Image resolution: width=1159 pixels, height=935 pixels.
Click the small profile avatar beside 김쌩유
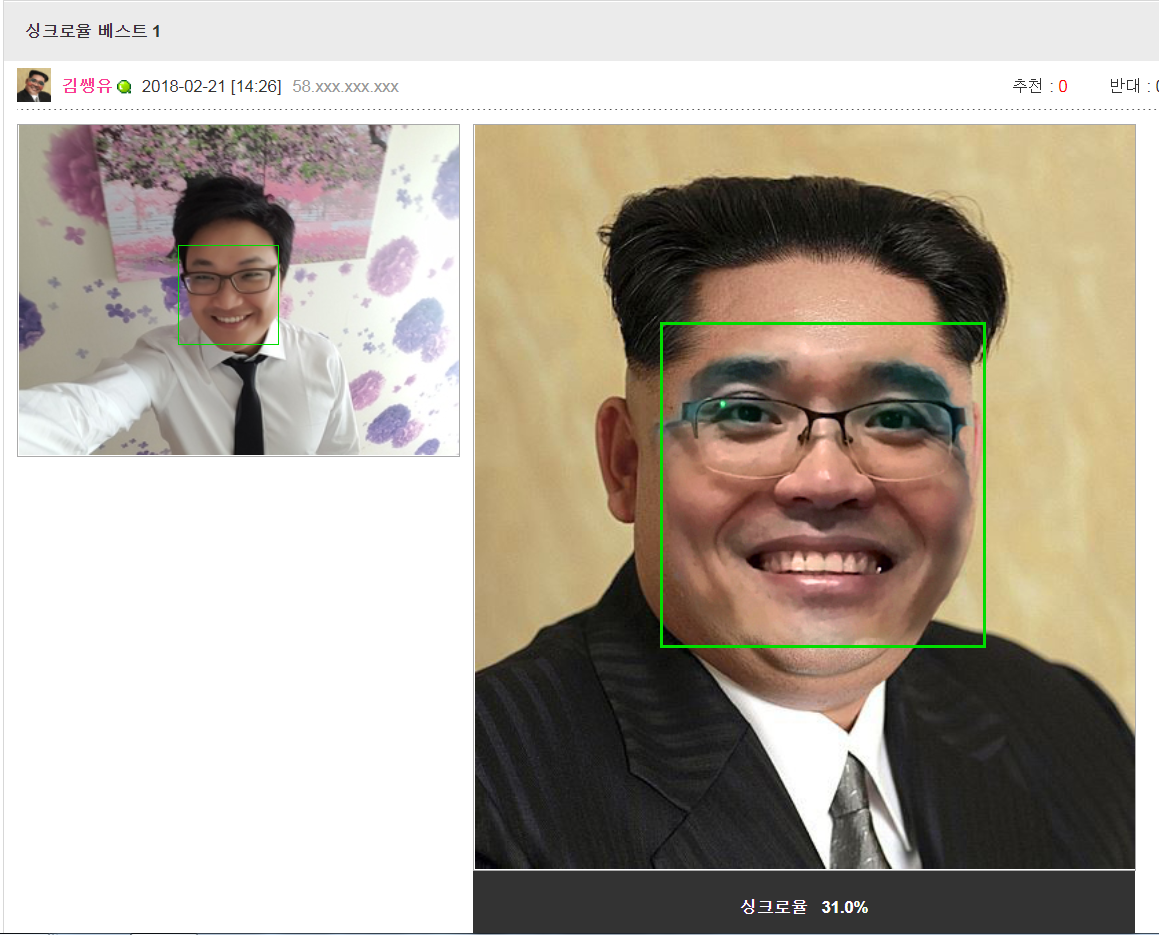pyautogui.click(x=34, y=86)
